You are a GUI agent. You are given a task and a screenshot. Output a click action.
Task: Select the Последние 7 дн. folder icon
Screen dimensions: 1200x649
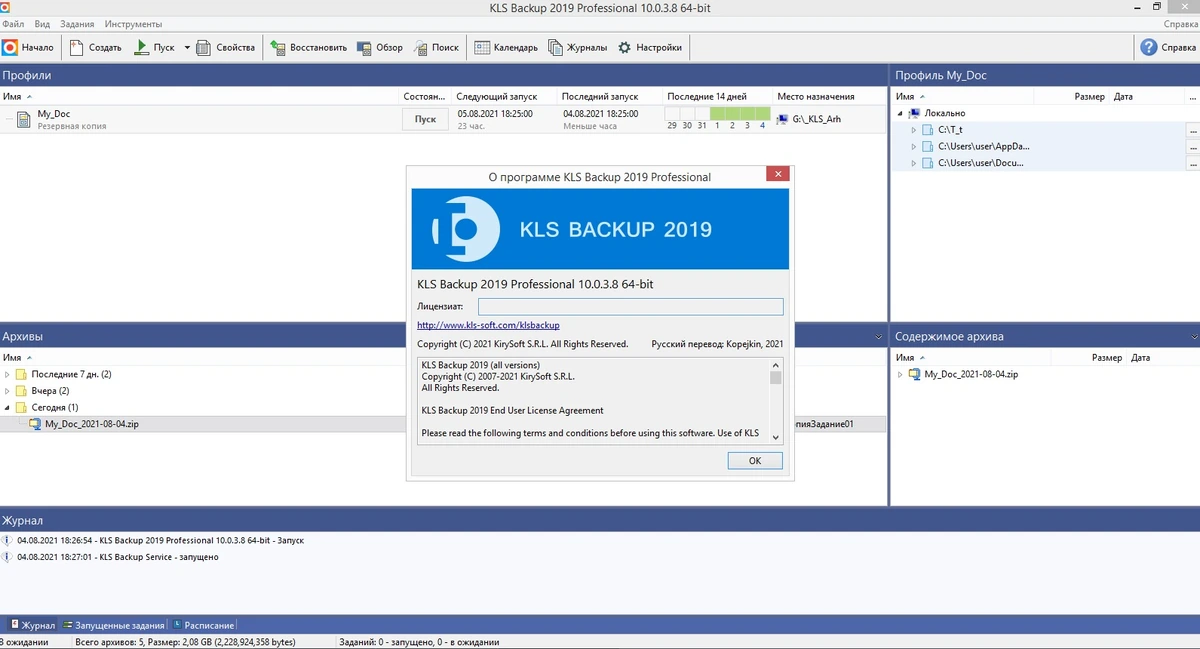21,374
